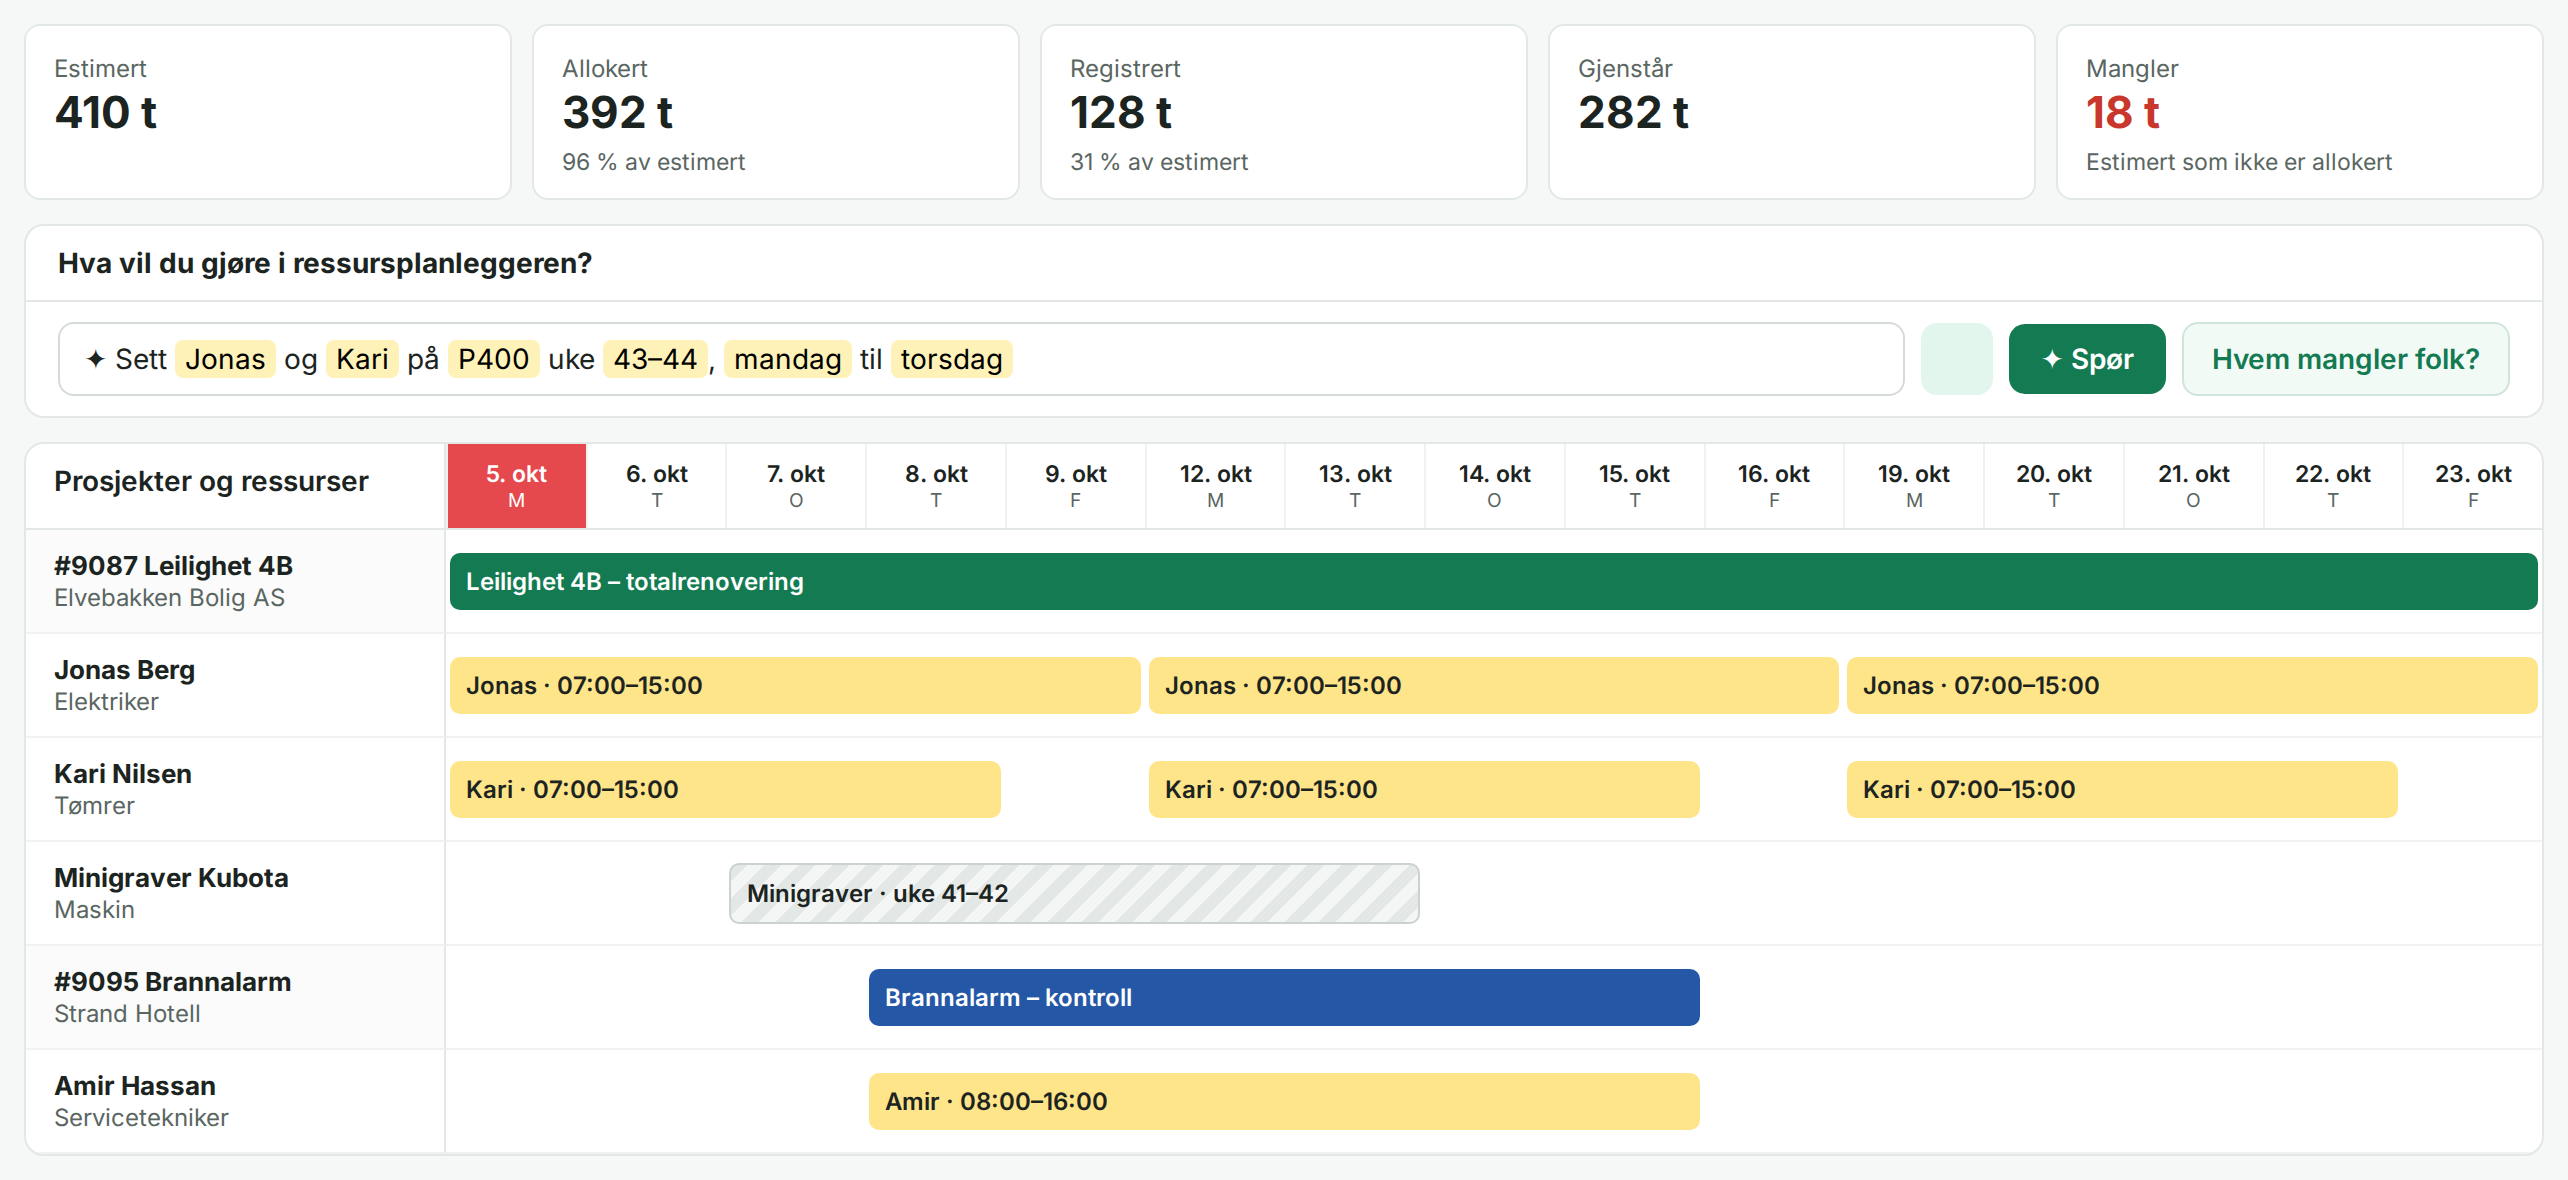Screen dimensions: 2568x1180
Task: Select resource row Amir Hassan
Action: coord(235,1101)
